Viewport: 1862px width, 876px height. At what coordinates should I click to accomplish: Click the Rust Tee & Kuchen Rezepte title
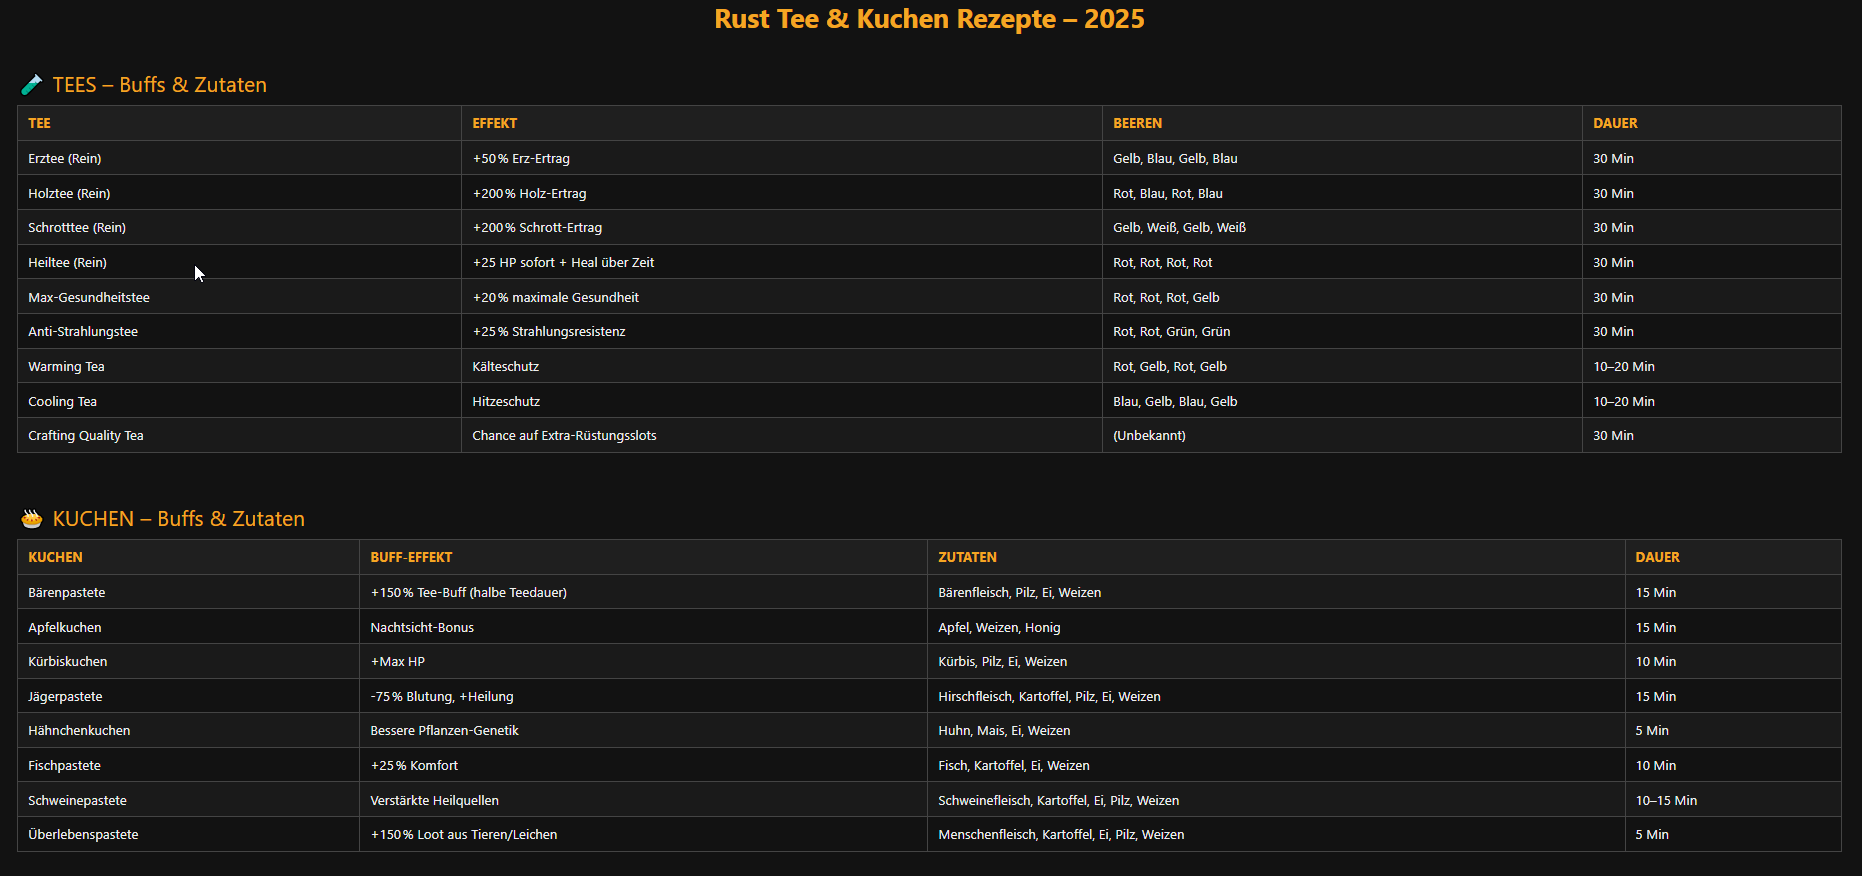[929, 19]
